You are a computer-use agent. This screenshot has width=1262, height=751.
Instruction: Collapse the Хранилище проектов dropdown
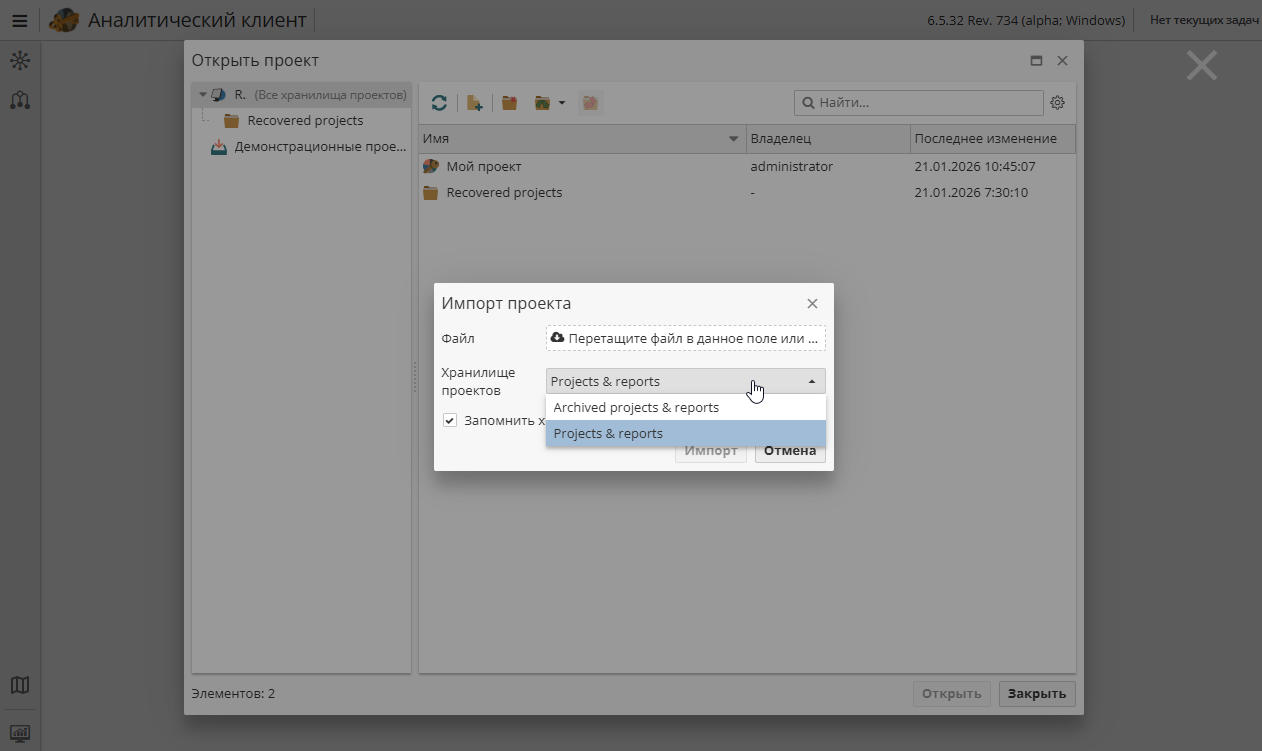(812, 381)
